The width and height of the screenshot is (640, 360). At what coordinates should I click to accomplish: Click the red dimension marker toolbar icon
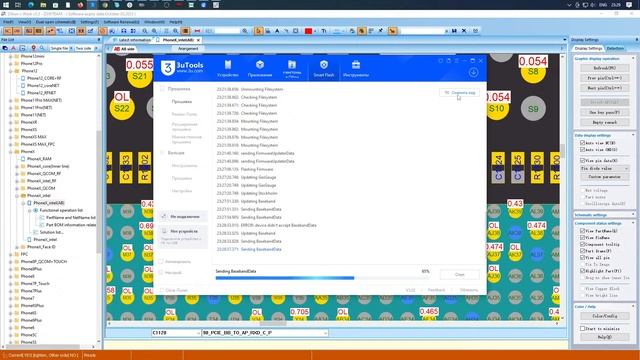pyautogui.click(x=197, y=31)
